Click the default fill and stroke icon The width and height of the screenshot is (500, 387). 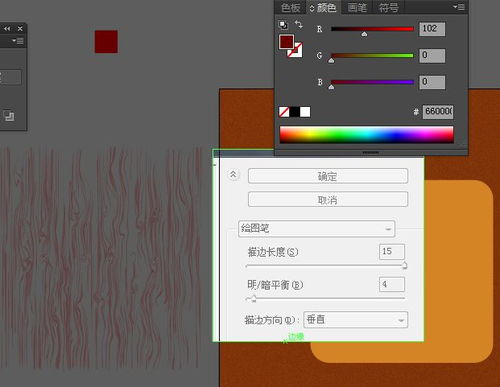point(283,25)
